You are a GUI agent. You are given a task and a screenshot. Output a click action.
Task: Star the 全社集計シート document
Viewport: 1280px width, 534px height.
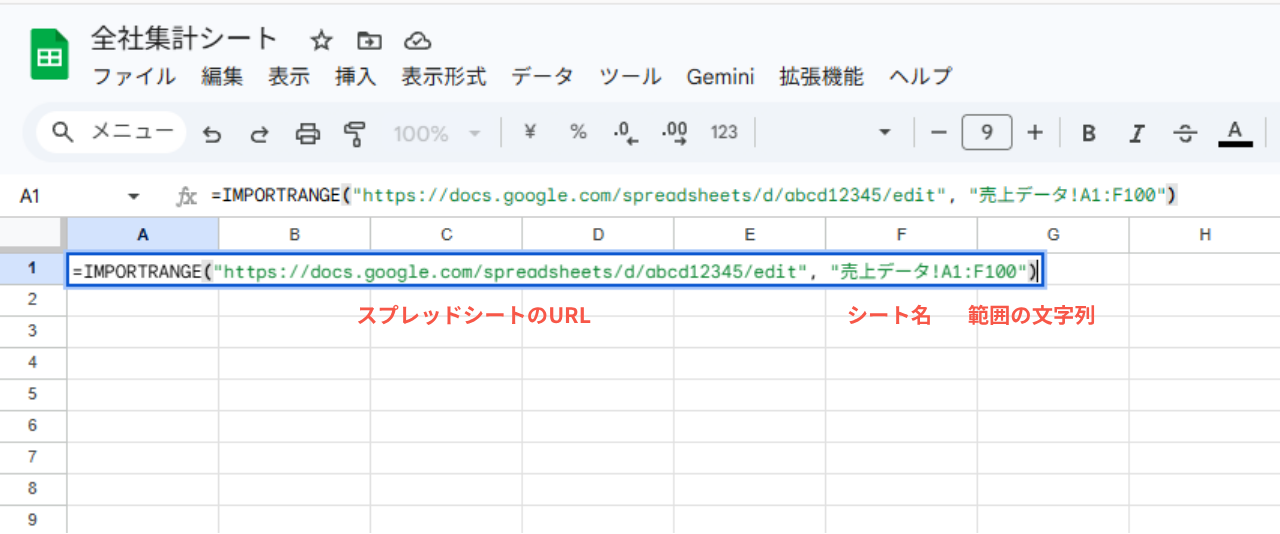tap(321, 41)
